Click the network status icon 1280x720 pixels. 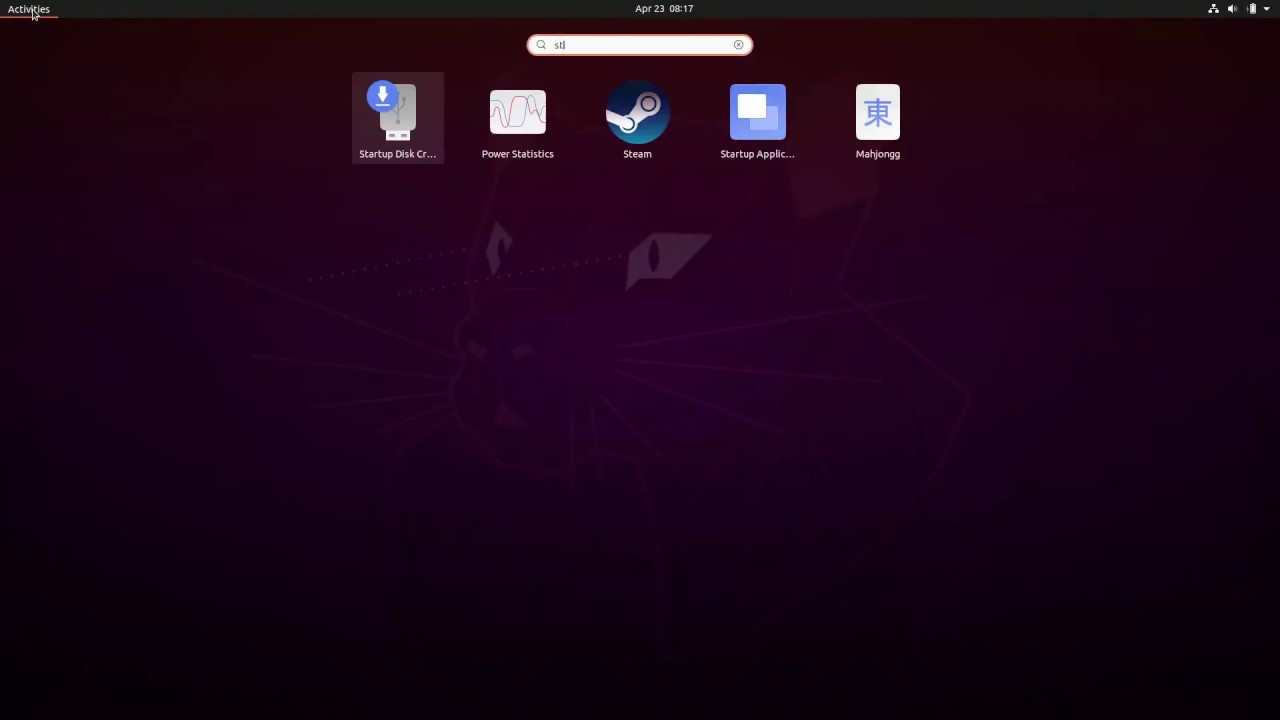tap(1213, 9)
